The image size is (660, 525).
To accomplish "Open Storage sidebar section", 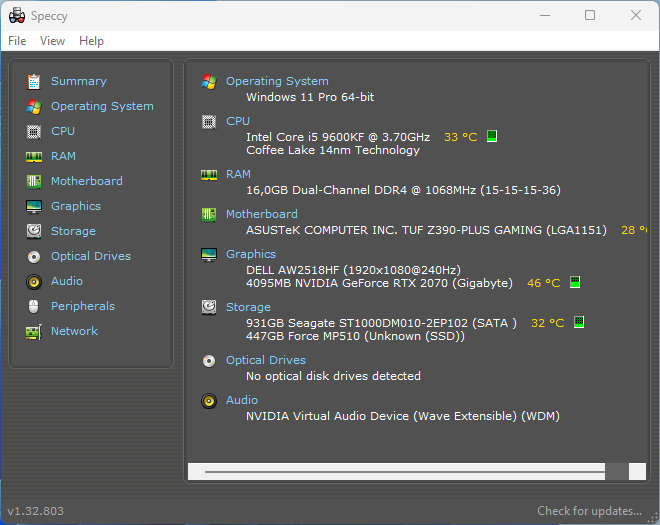I will tap(73, 231).
